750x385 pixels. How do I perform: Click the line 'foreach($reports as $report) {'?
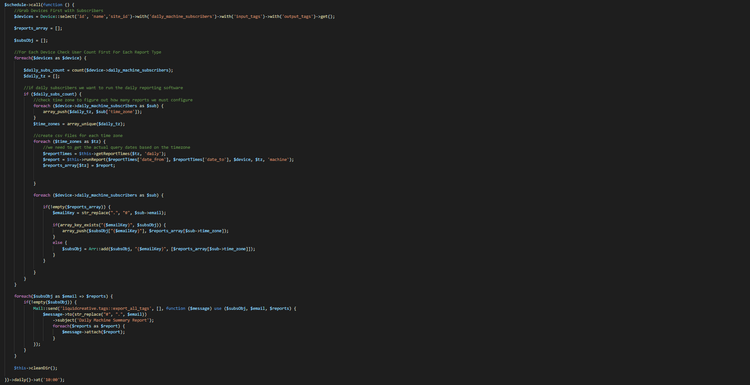(88, 326)
